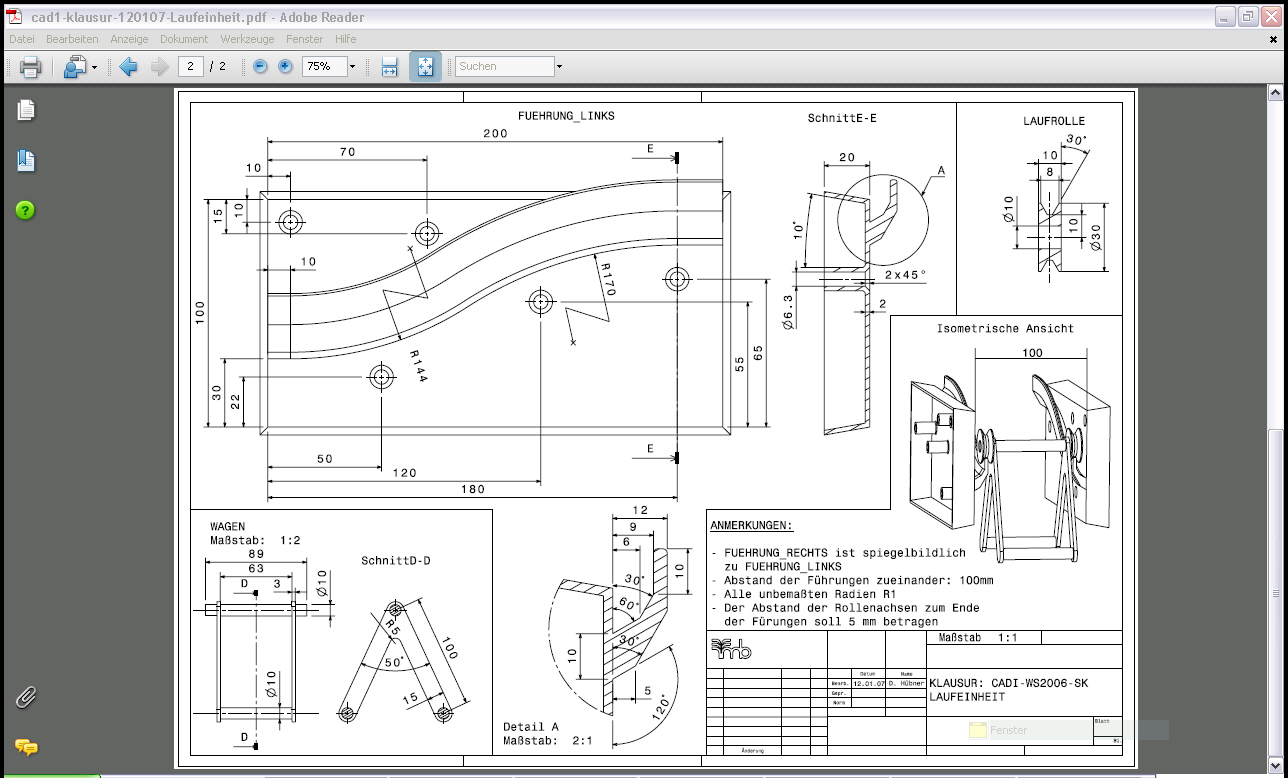Image resolution: width=1288 pixels, height=778 pixels.
Task: Click the FUEHRUNG_LINKS drawing title
Action: coord(566,116)
